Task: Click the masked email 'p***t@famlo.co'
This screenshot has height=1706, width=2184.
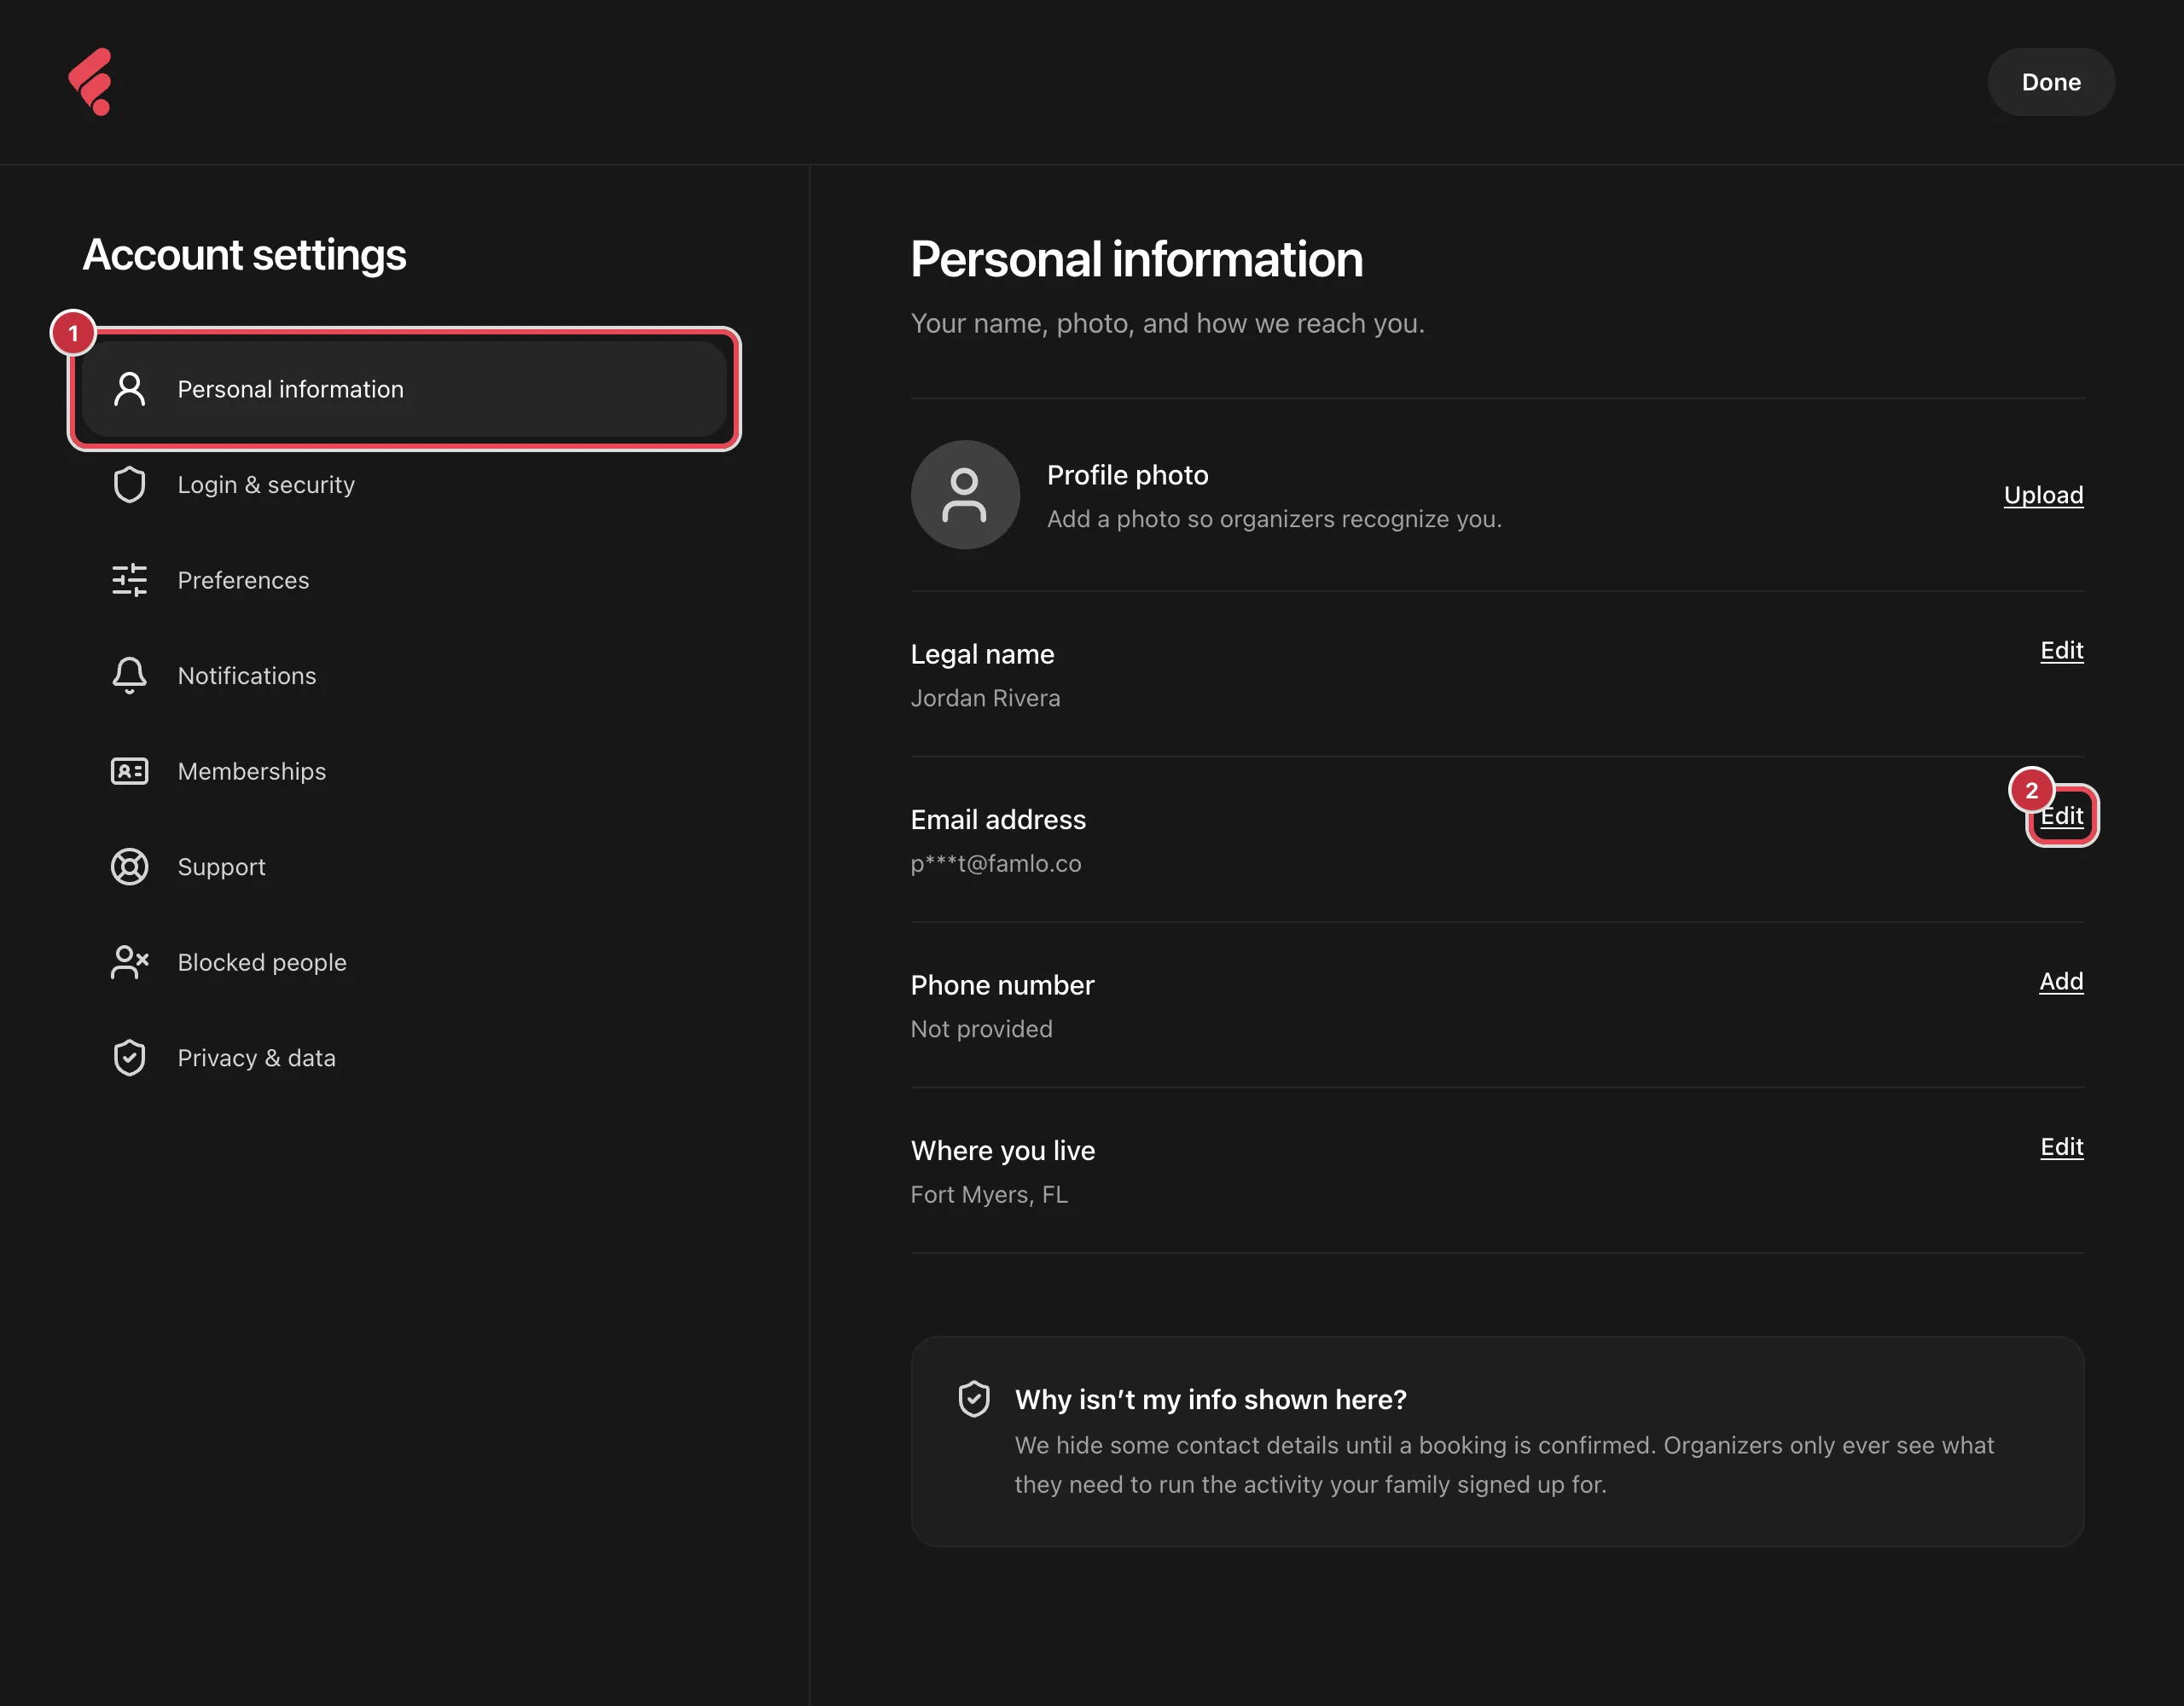Action: 996,863
